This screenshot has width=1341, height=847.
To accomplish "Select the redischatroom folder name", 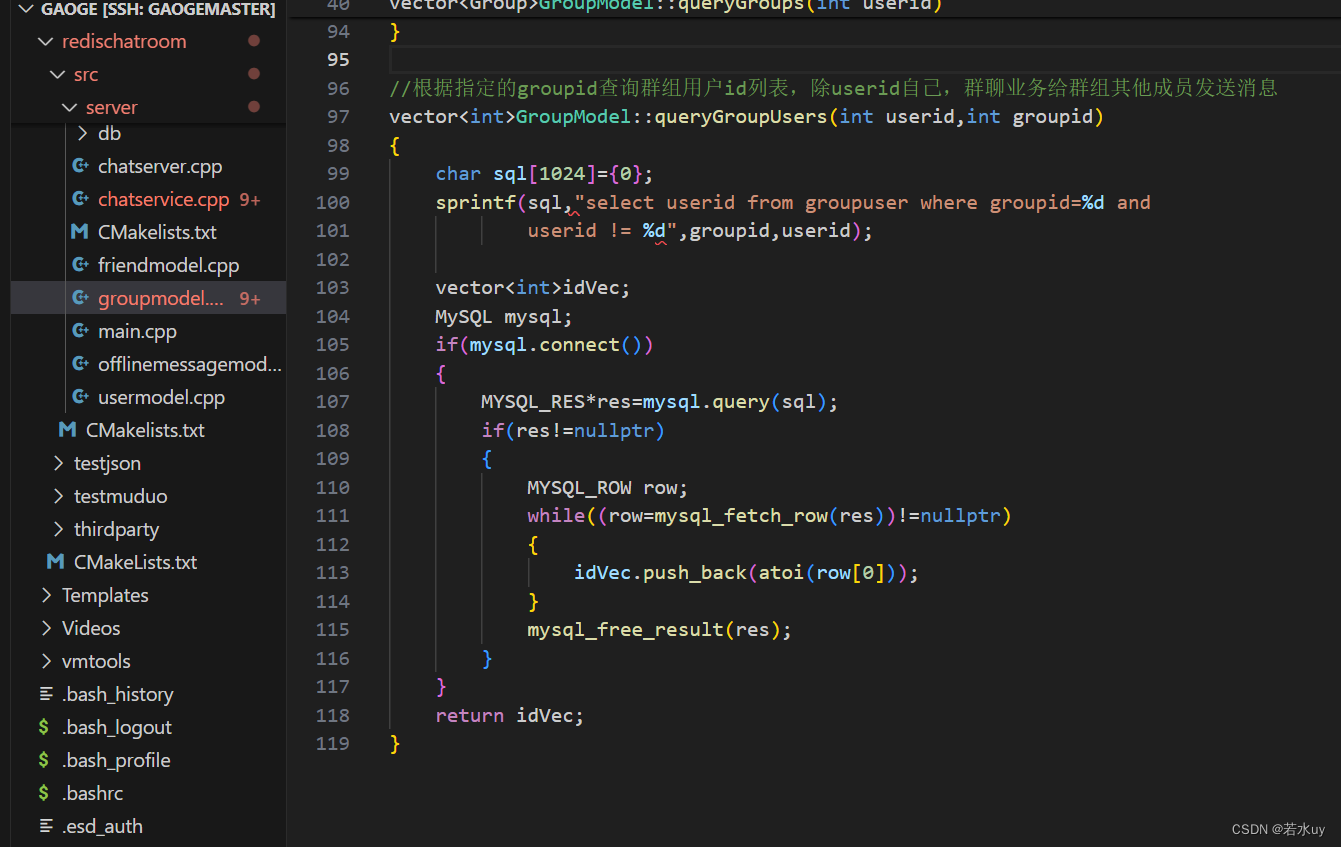I will (124, 42).
